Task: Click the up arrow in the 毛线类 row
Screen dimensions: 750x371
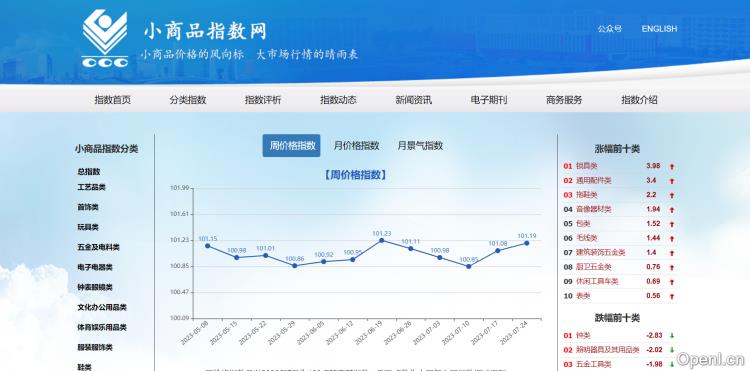Action: (x=672, y=239)
